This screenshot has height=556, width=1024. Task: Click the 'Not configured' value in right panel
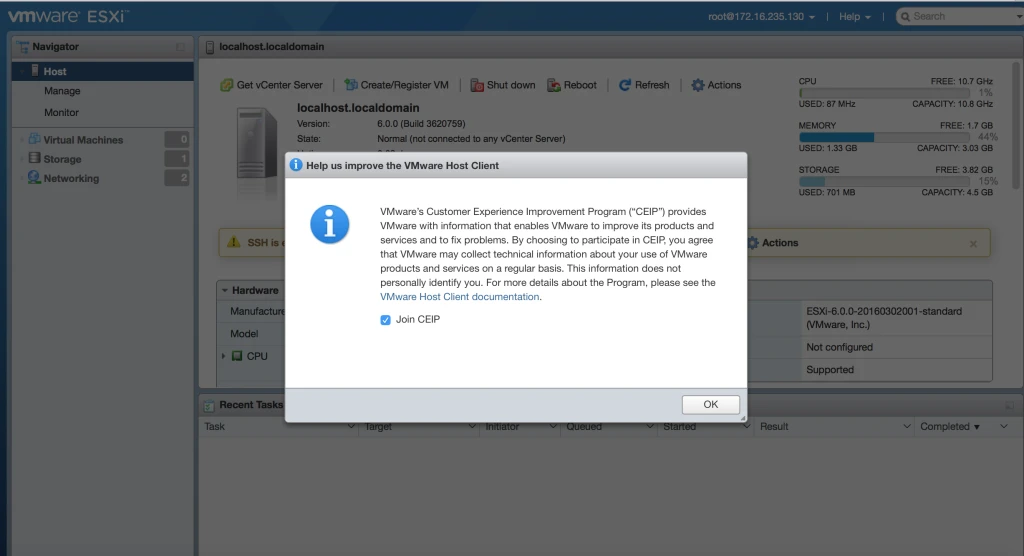pyautogui.click(x=839, y=347)
